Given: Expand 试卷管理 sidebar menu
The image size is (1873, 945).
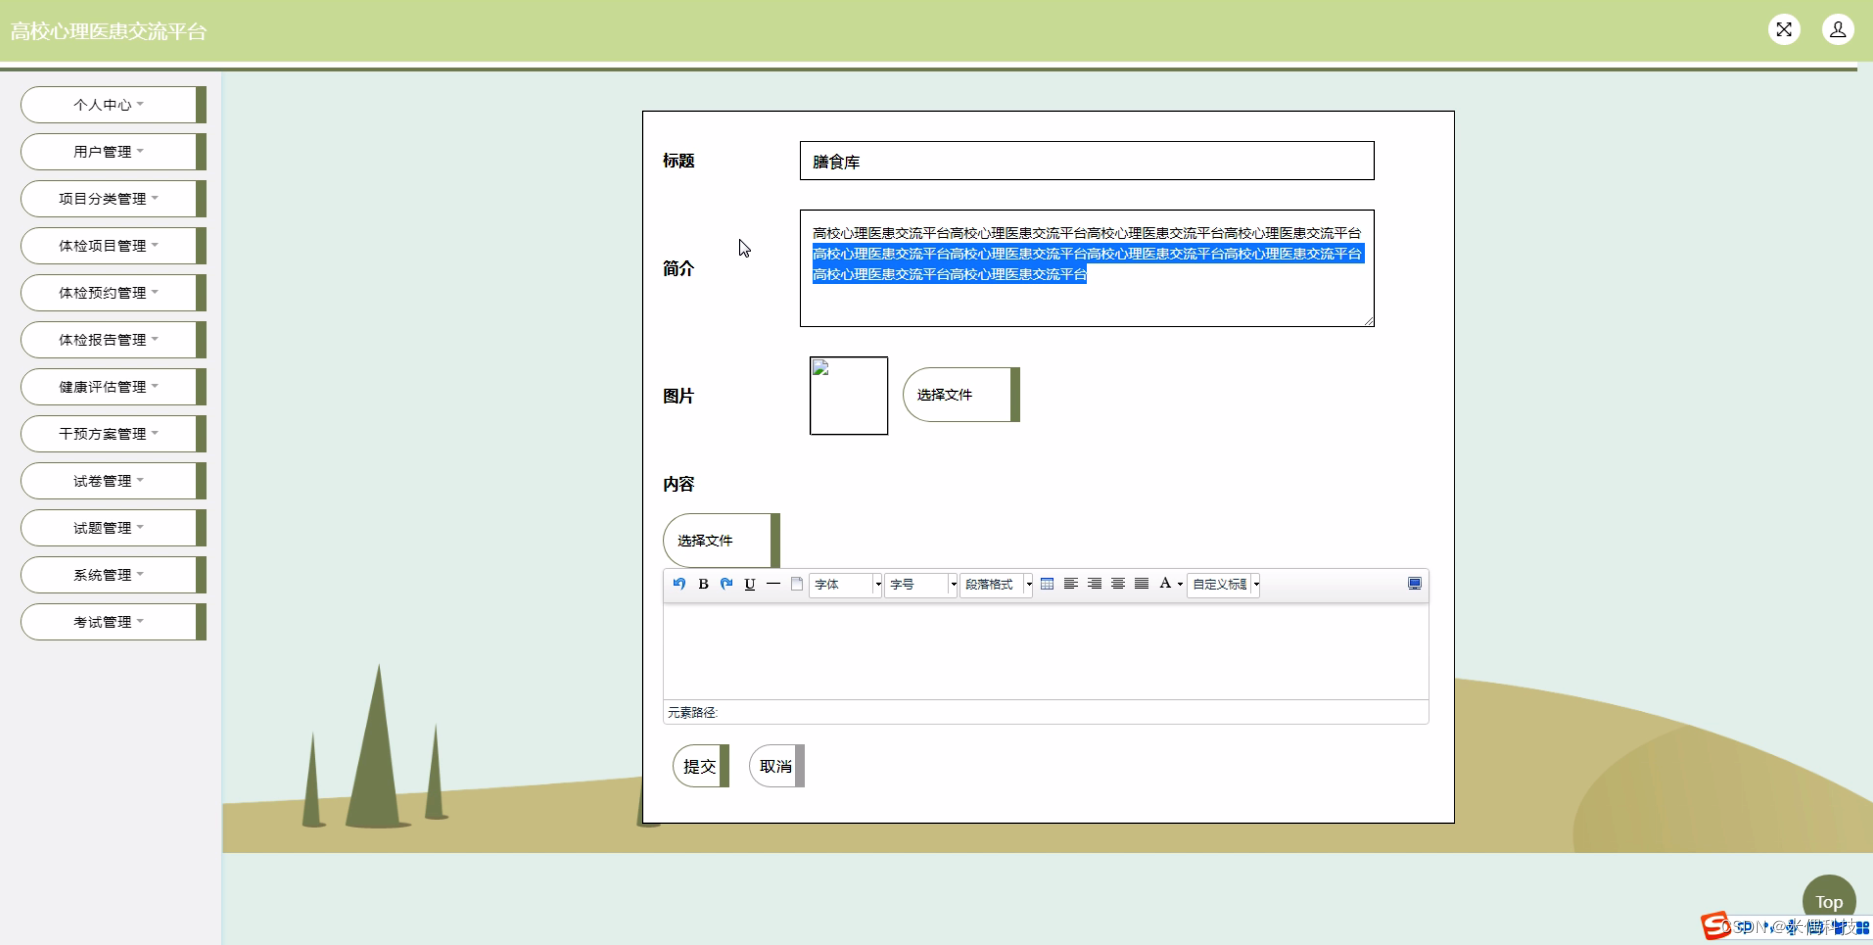Looking at the screenshot, I should pos(113,480).
